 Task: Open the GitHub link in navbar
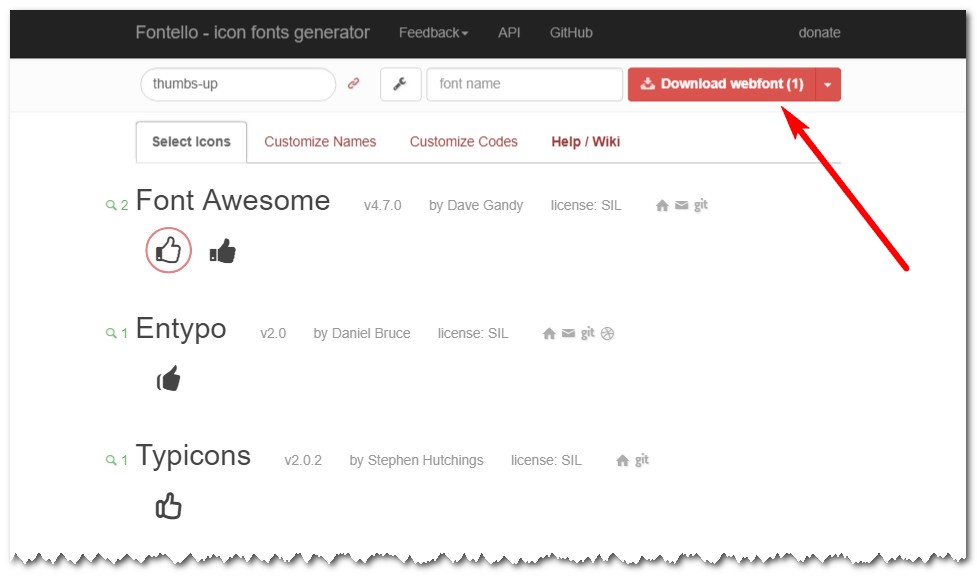click(x=571, y=32)
